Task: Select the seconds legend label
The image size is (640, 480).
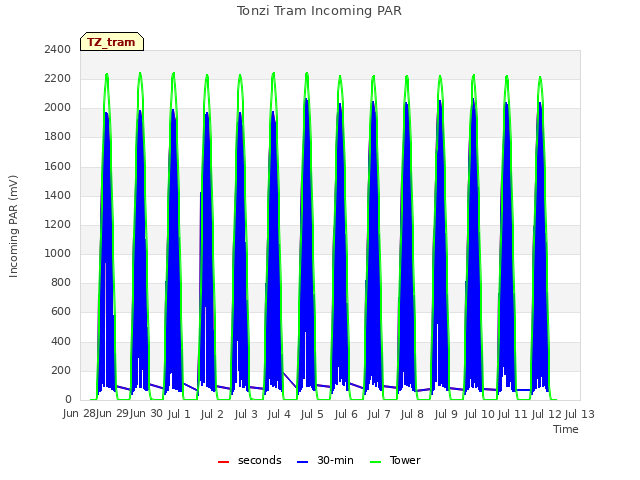Action: 260,460
